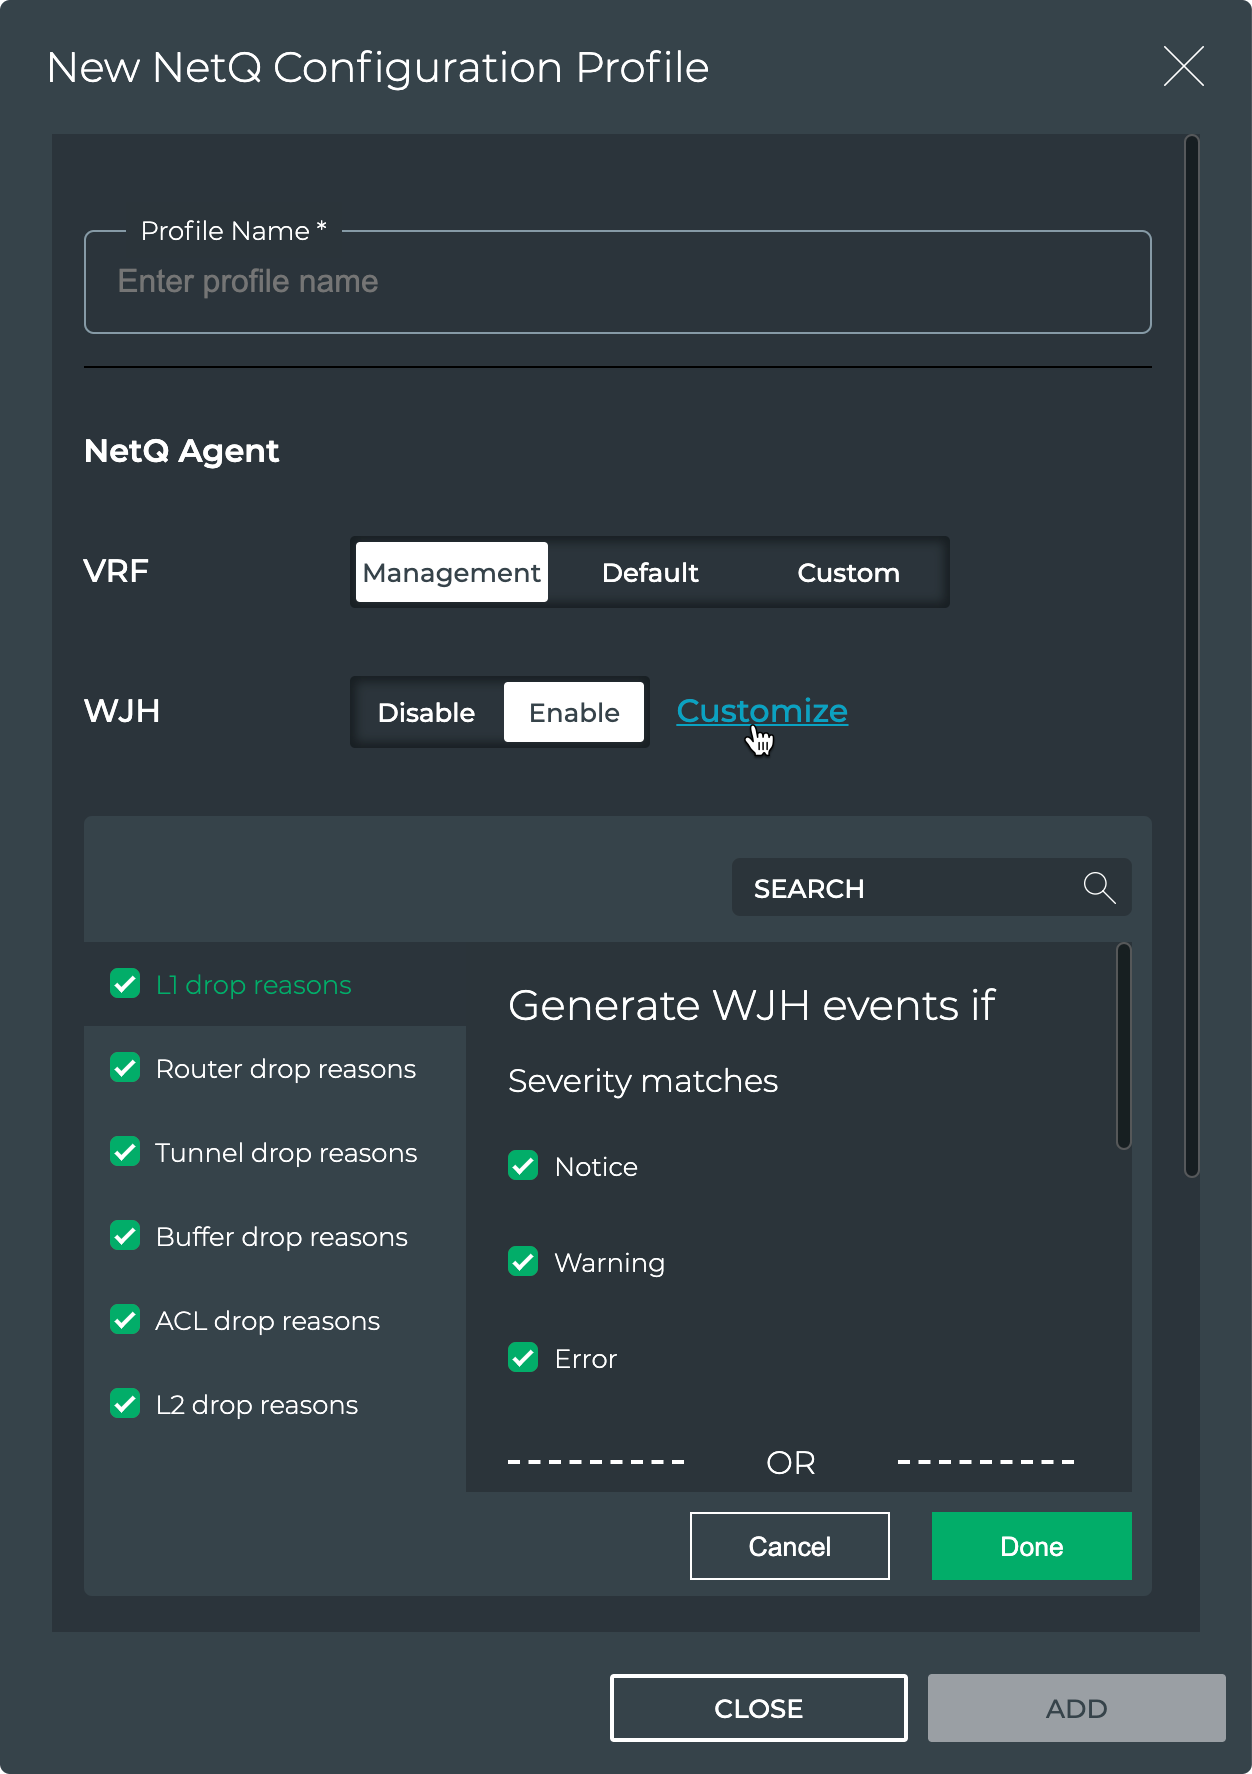Uncheck the L1 drop reasons checkbox

tap(125, 984)
